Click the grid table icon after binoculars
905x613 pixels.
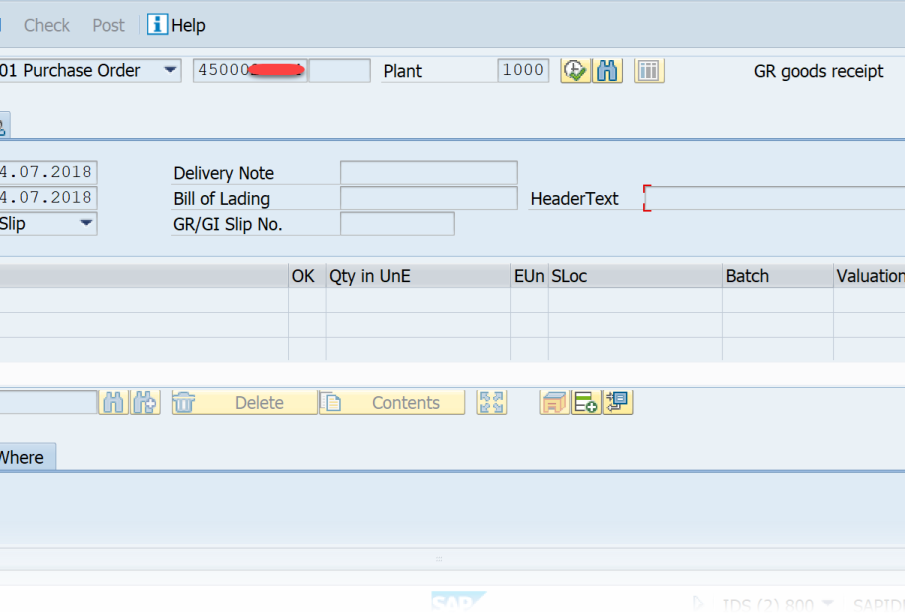(x=649, y=71)
